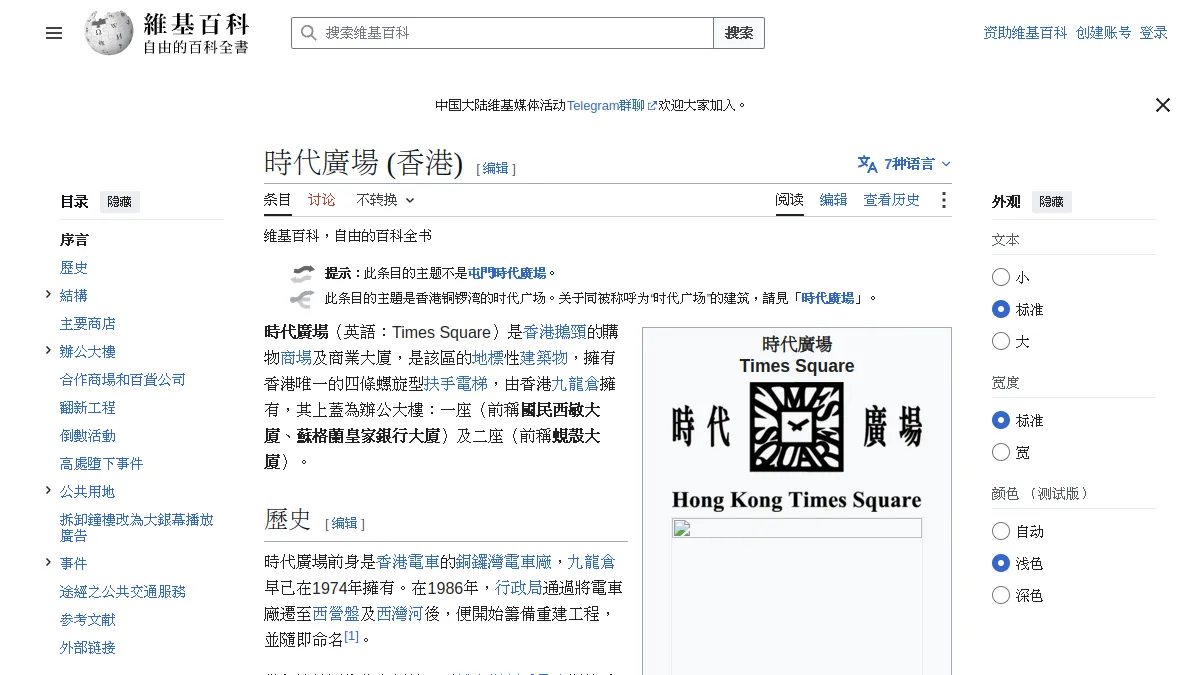Open the 7种语言 languages dropdown
The image size is (1200, 675).
point(905,164)
